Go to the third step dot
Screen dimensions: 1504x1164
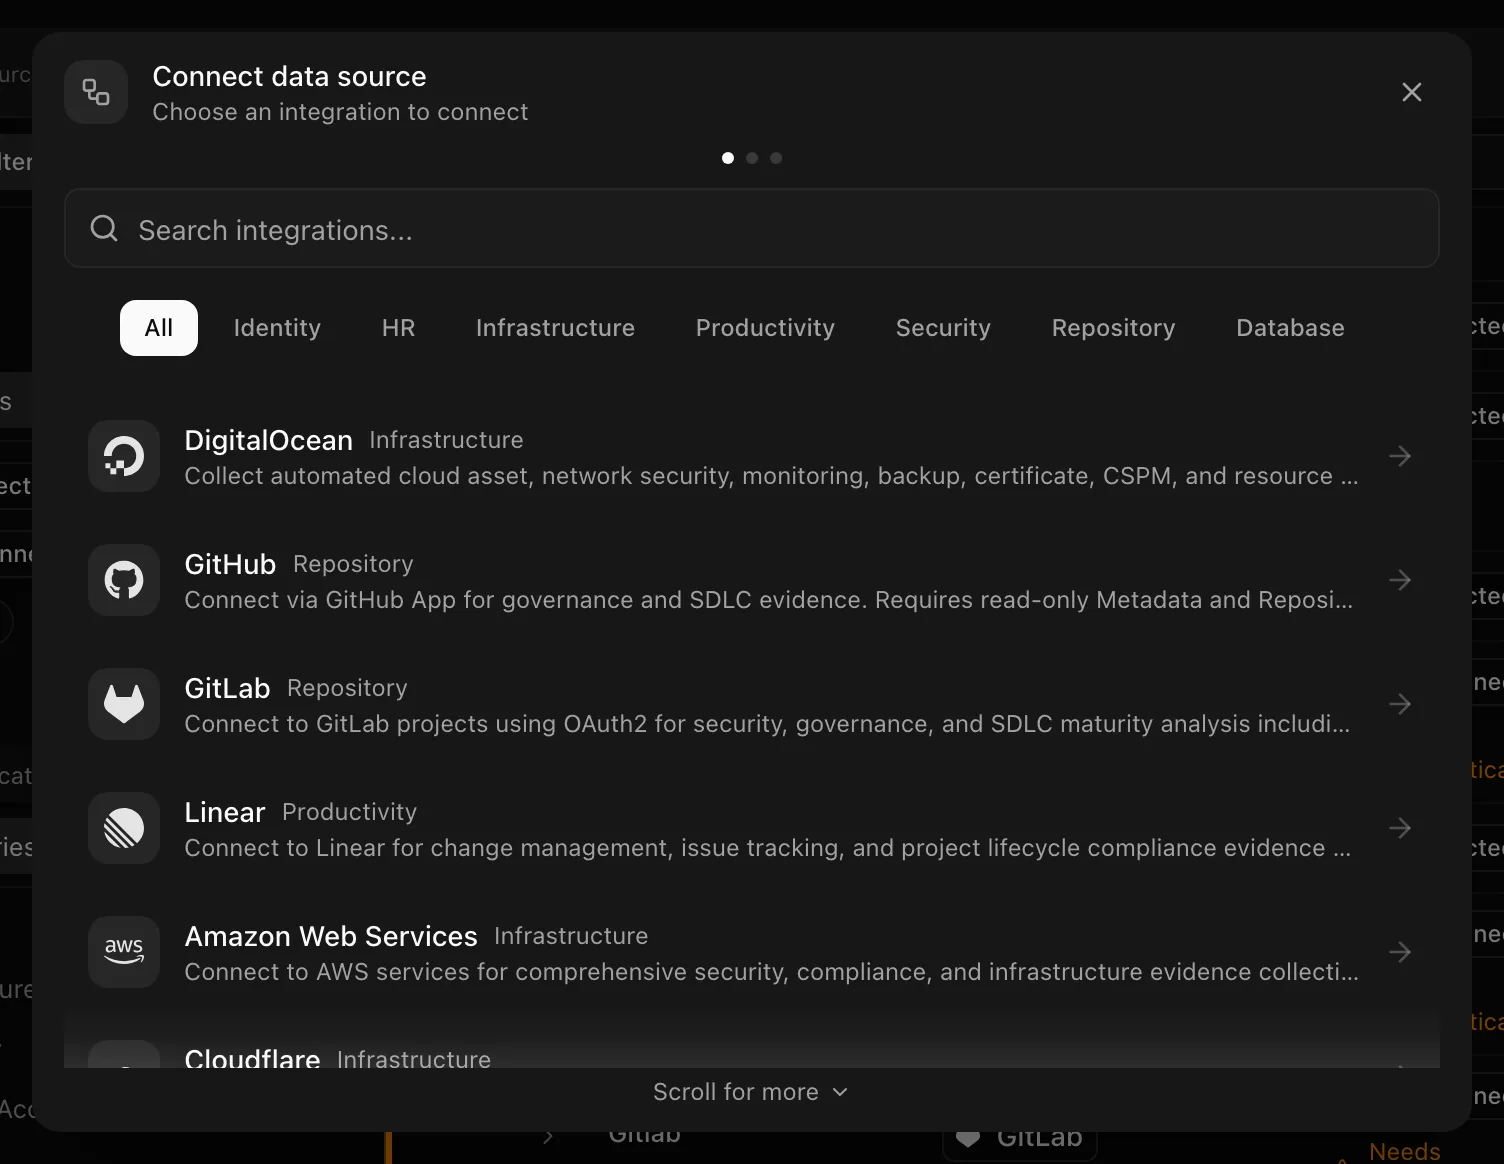coord(776,158)
